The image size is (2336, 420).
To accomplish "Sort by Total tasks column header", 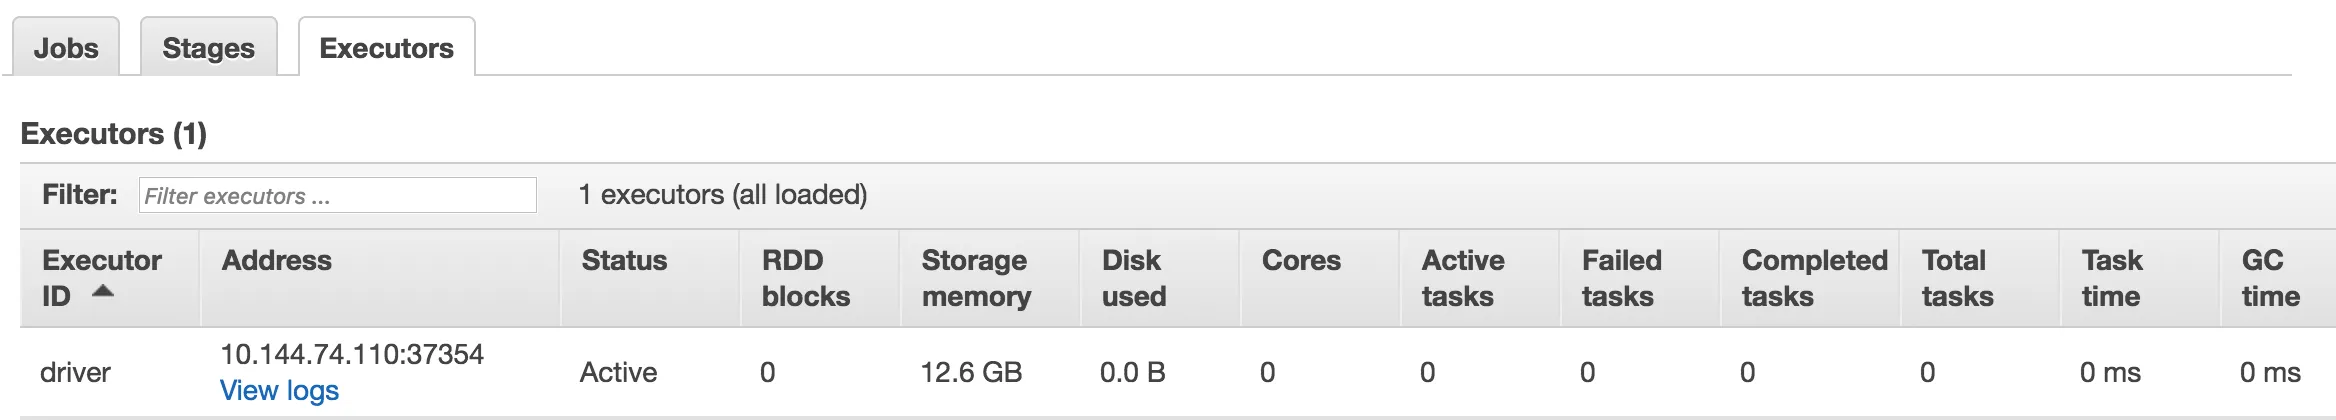I will (1957, 278).
